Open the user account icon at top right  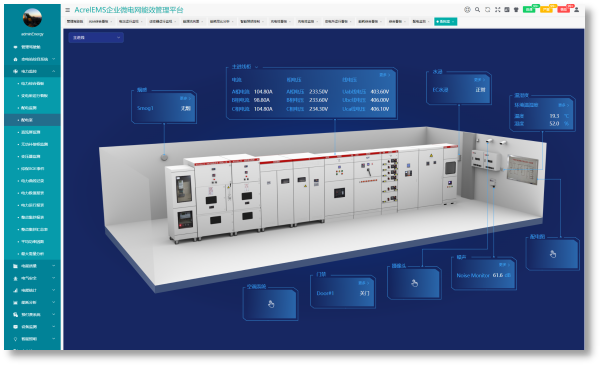click(x=576, y=10)
